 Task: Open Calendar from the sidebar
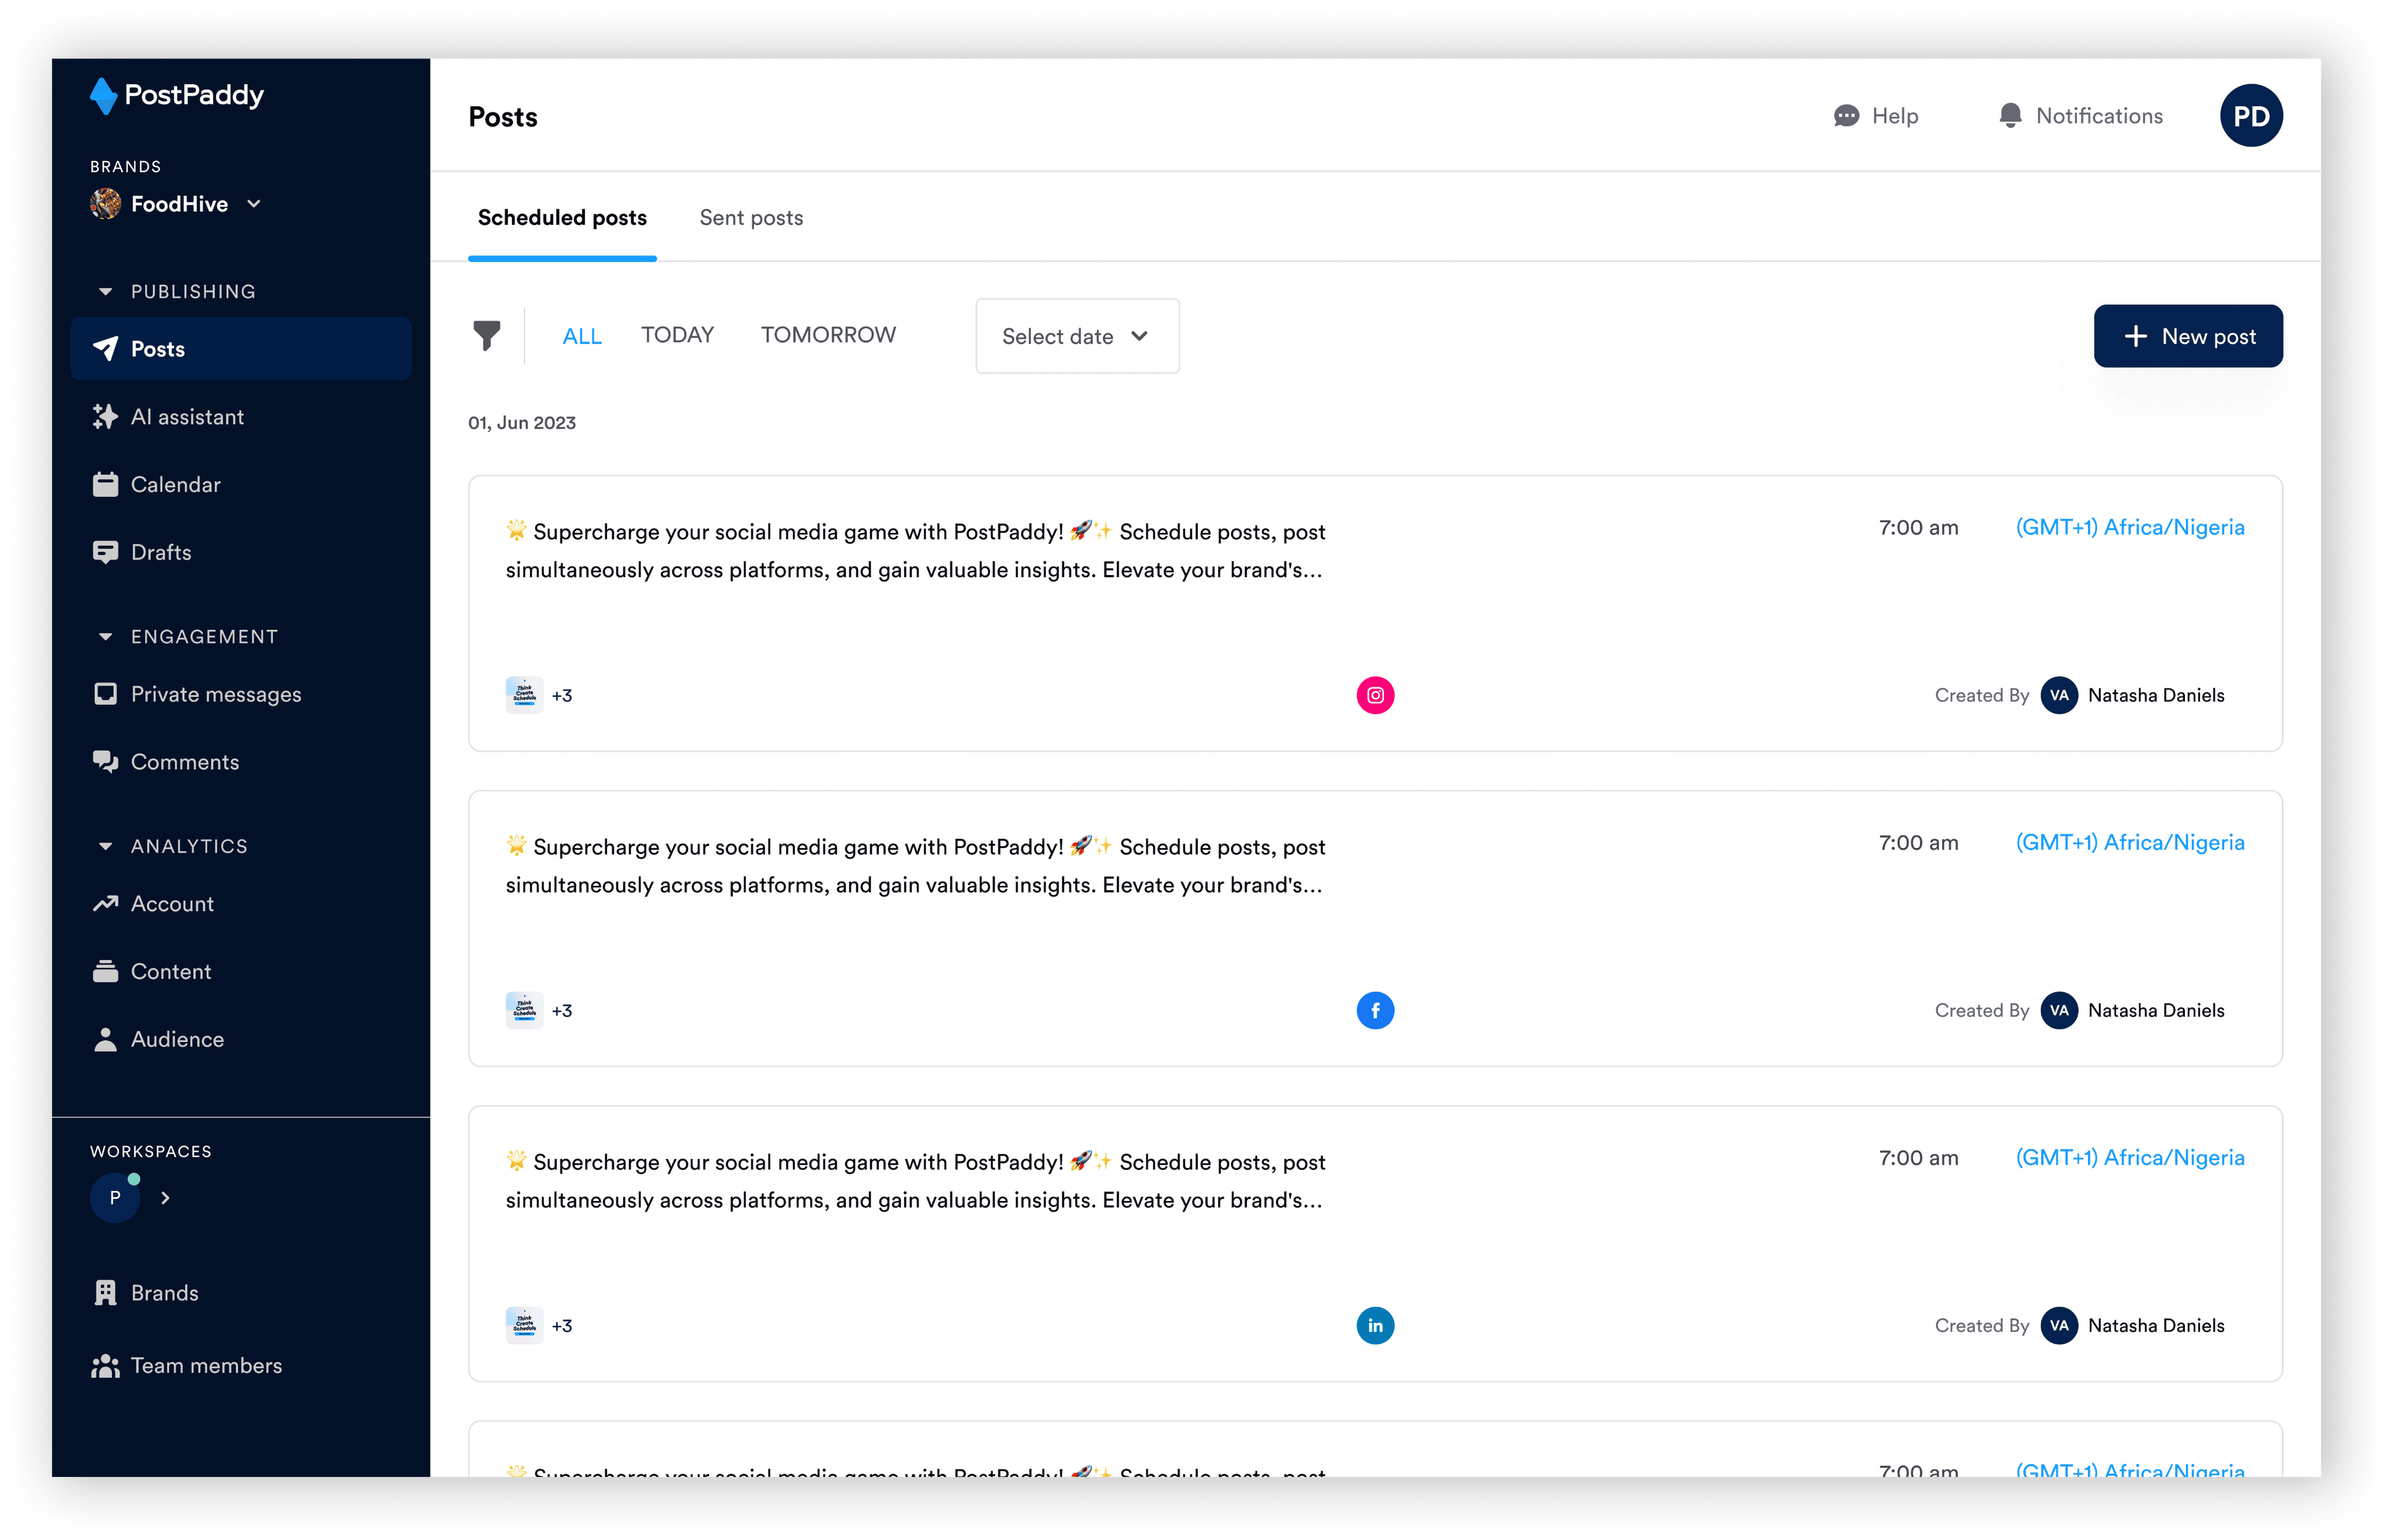point(175,485)
